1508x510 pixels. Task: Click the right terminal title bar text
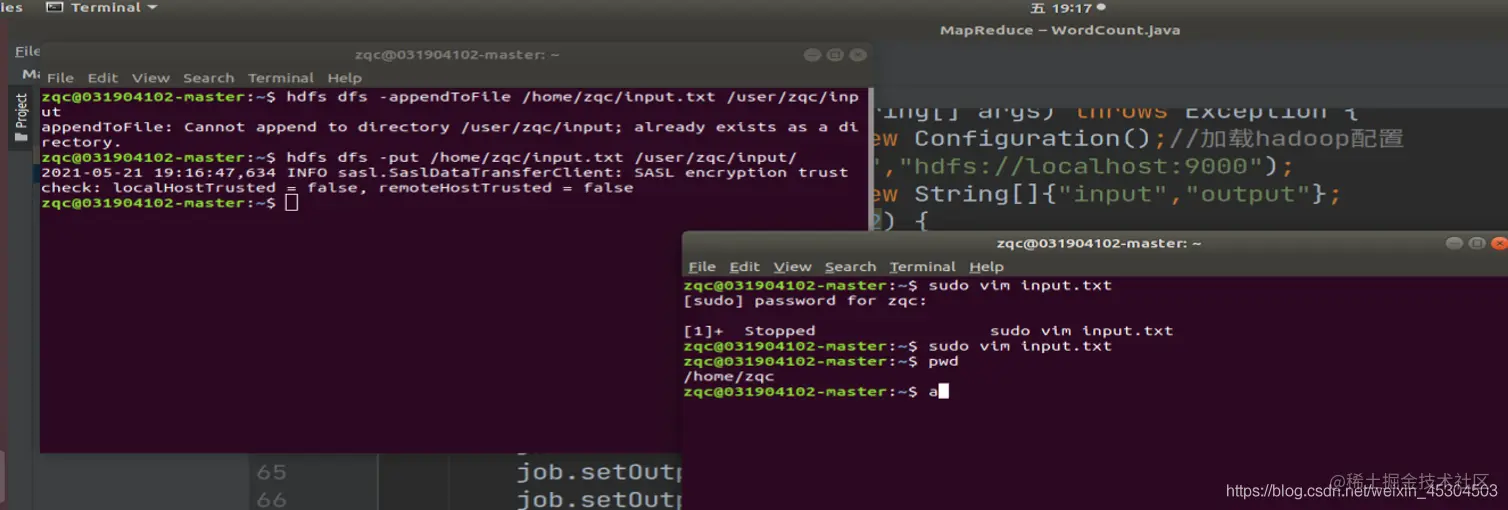click(x=1098, y=243)
